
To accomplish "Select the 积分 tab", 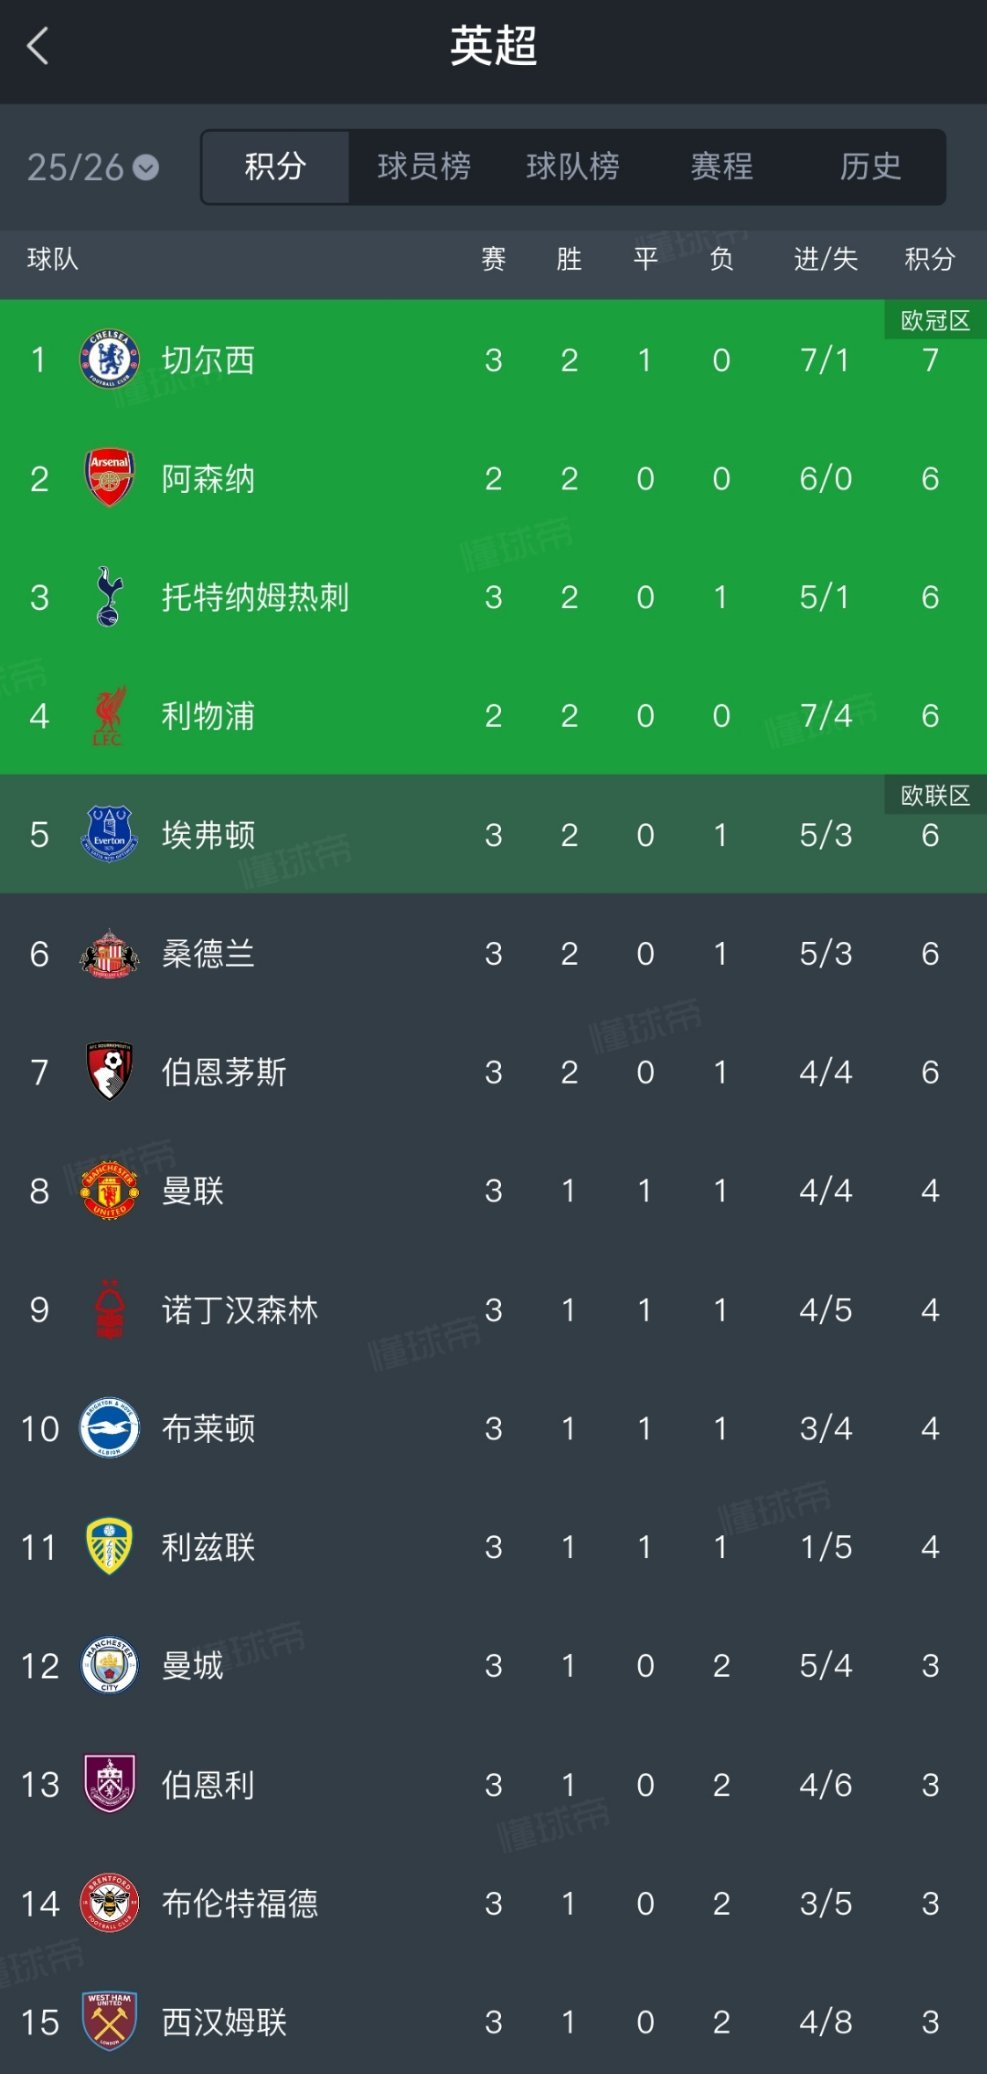I will (275, 166).
